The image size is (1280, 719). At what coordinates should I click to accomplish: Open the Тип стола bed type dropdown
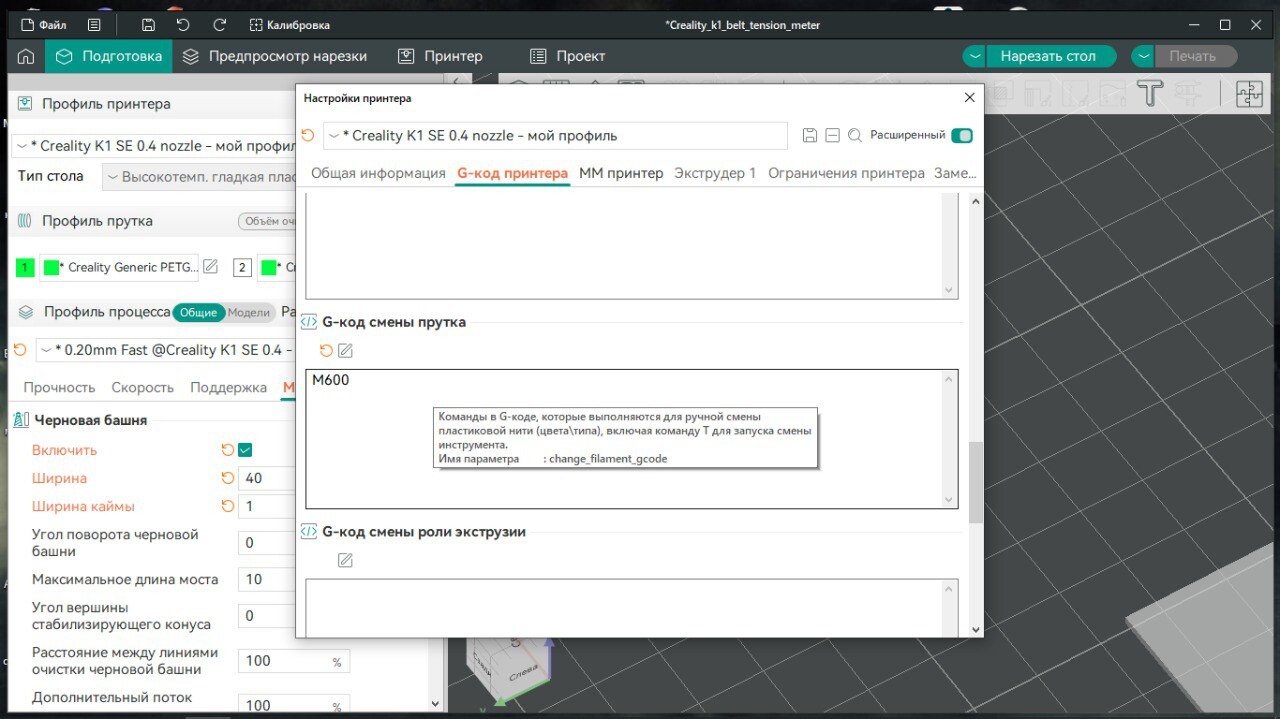coord(200,177)
